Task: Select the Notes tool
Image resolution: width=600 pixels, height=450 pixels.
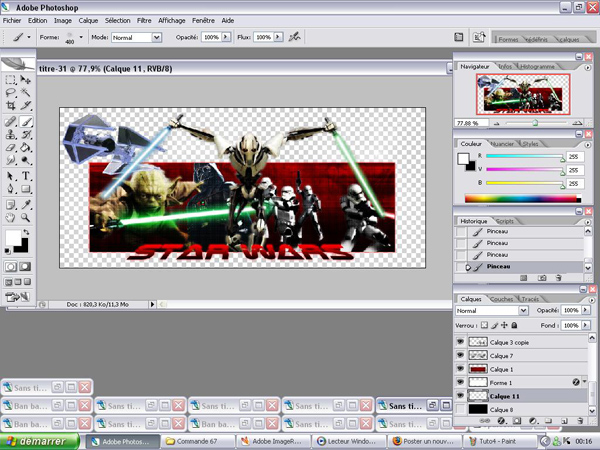Action: (x=10, y=205)
